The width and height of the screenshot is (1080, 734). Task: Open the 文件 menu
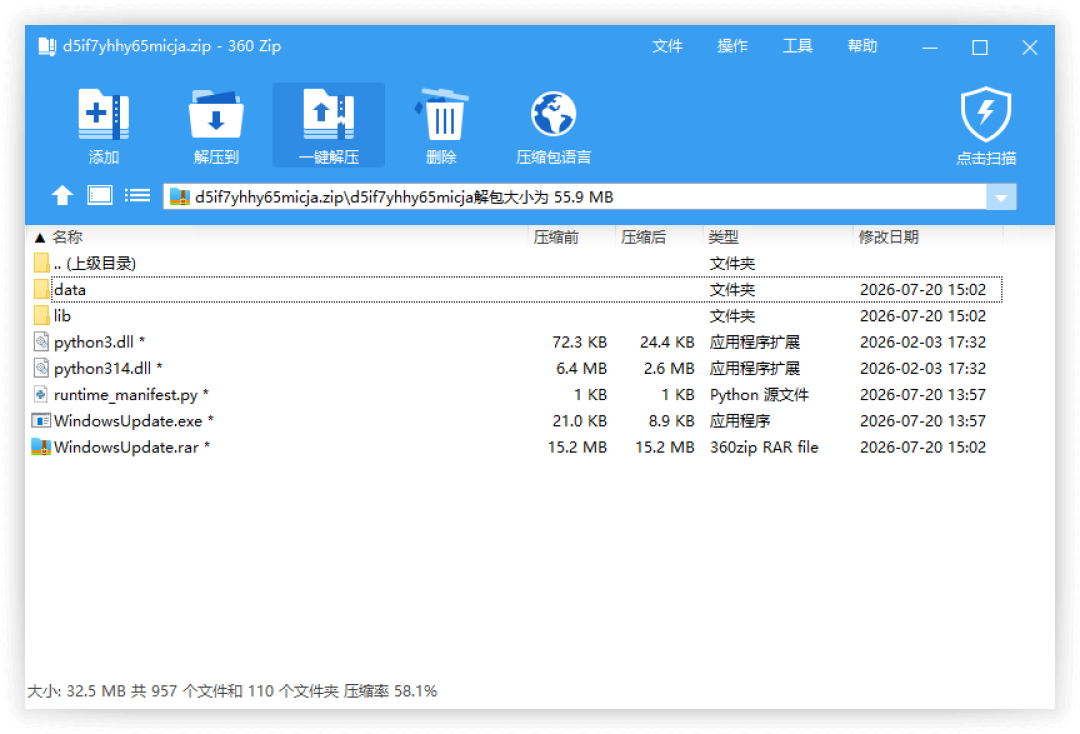pyautogui.click(x=667, y=46)
